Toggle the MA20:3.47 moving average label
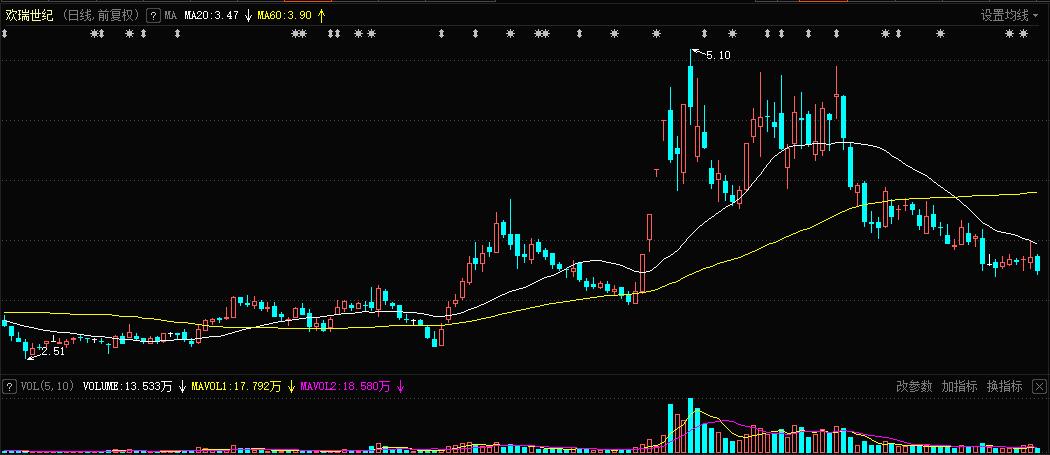 tap(211, 16)
